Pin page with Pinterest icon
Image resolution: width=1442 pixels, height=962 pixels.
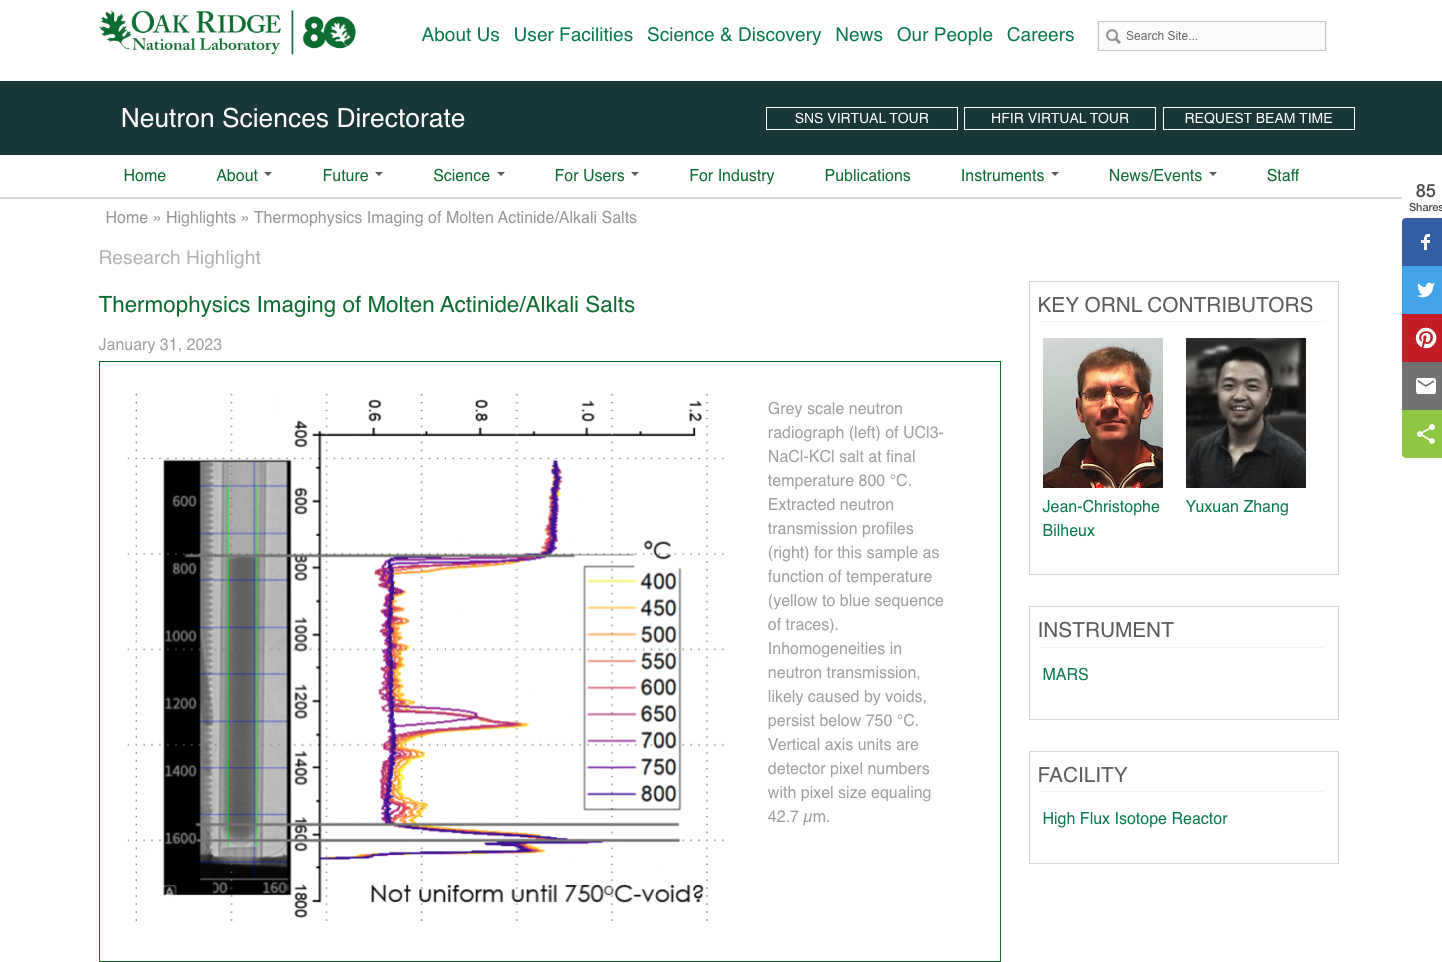tap(1425, 338)
